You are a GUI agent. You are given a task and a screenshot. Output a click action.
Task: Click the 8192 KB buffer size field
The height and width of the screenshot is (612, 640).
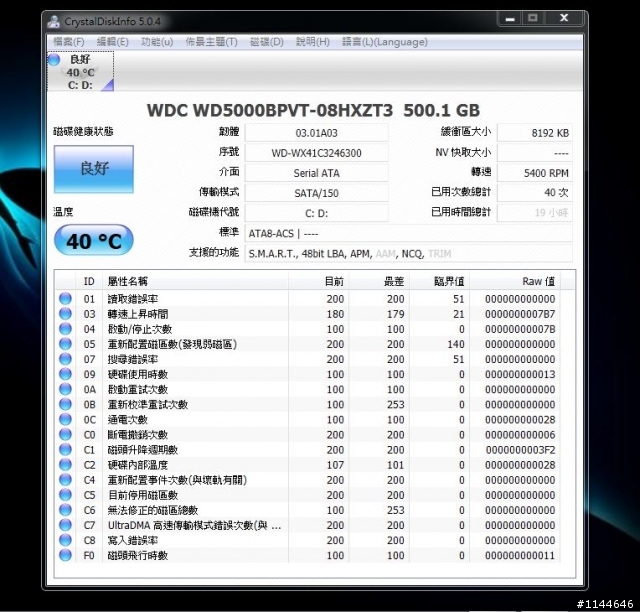click(x=535, y=133)
